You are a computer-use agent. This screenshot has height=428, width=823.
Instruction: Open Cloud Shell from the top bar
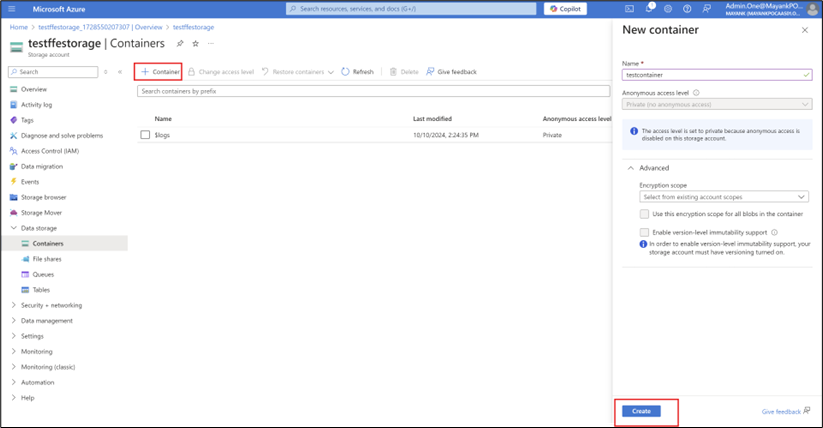tap(629, 9)
